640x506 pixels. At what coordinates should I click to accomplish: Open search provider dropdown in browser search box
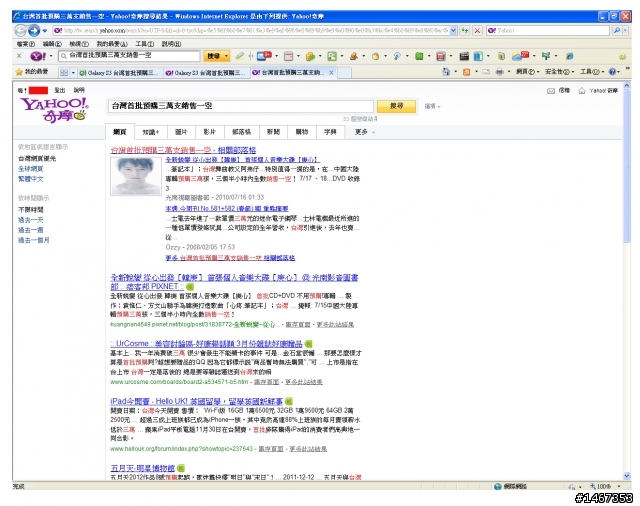[x=625, y=30]
